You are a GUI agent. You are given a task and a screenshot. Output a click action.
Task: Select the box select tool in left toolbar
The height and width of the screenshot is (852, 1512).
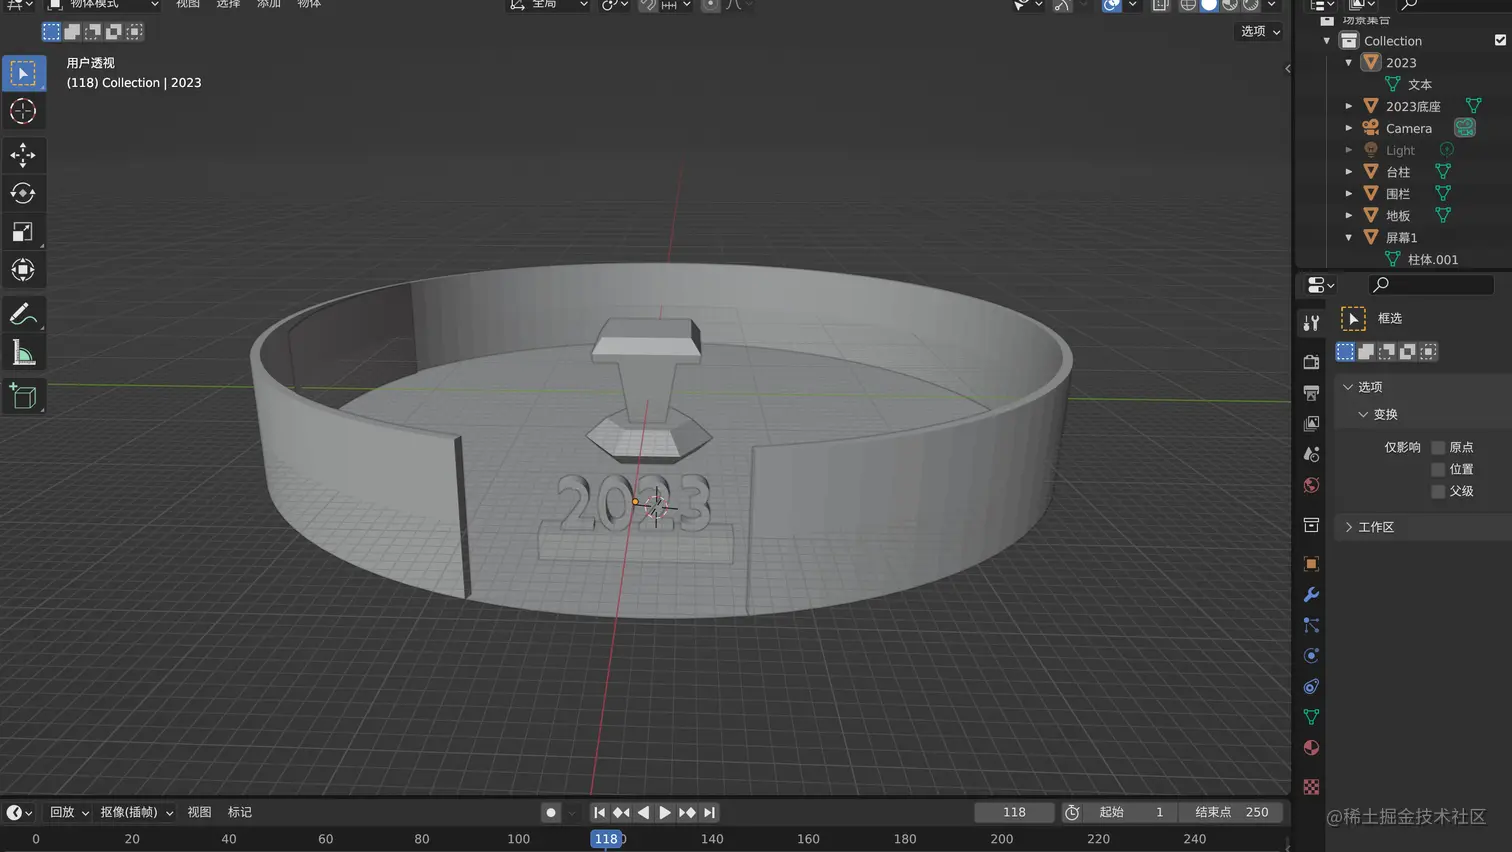tap(23, 73)
